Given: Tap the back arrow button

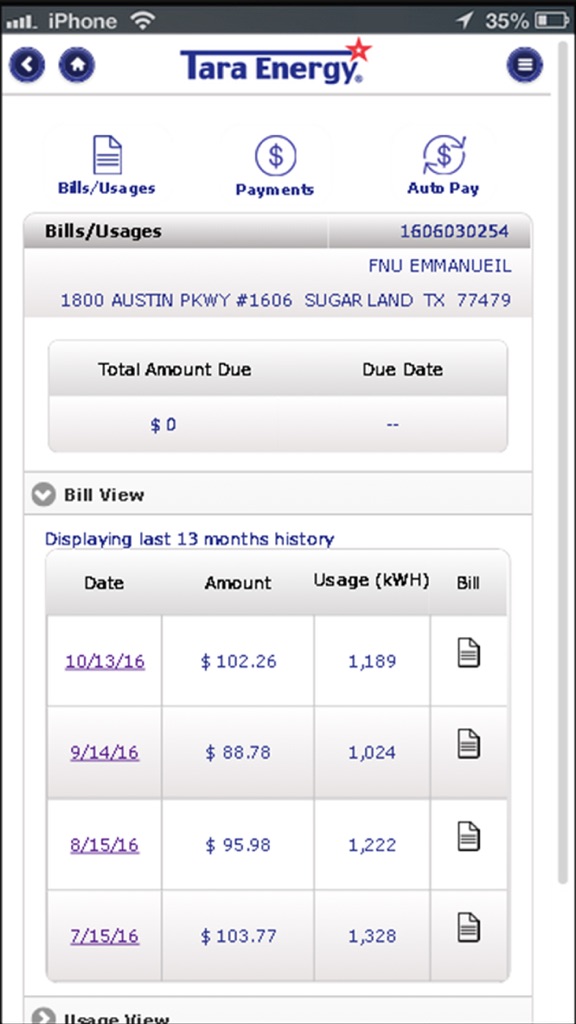Looking at the screenshot, I should pyautogui.click(x=27, y=65).
